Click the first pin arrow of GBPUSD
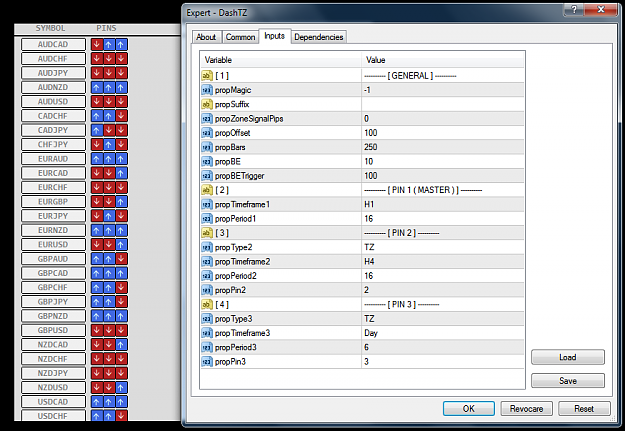Image resolution: width=625 pixels, height=431 pixels. [x=96, y=330]
